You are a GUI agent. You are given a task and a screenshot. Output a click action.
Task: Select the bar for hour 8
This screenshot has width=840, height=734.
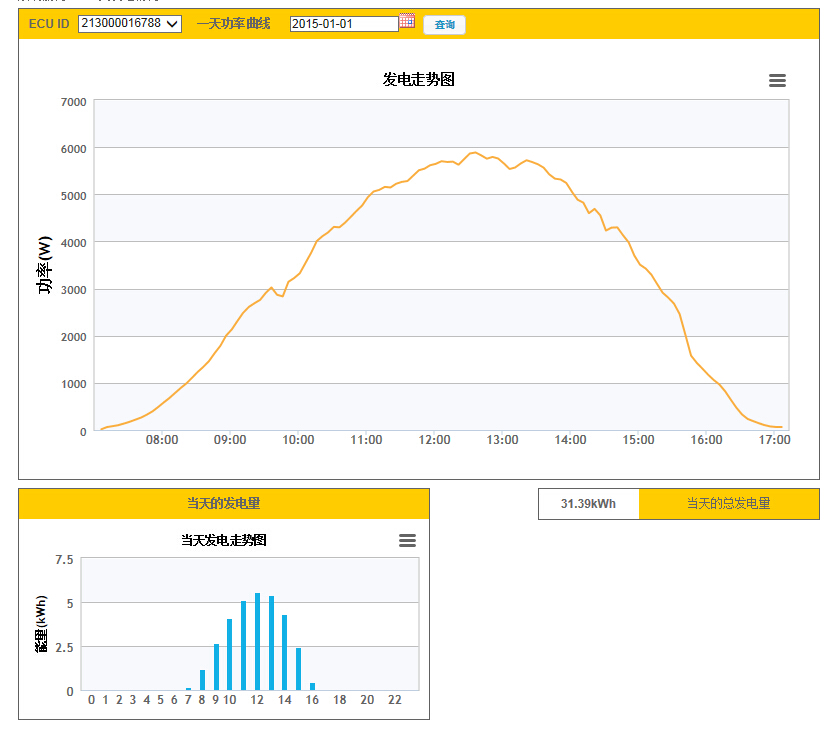pos(202,680)
